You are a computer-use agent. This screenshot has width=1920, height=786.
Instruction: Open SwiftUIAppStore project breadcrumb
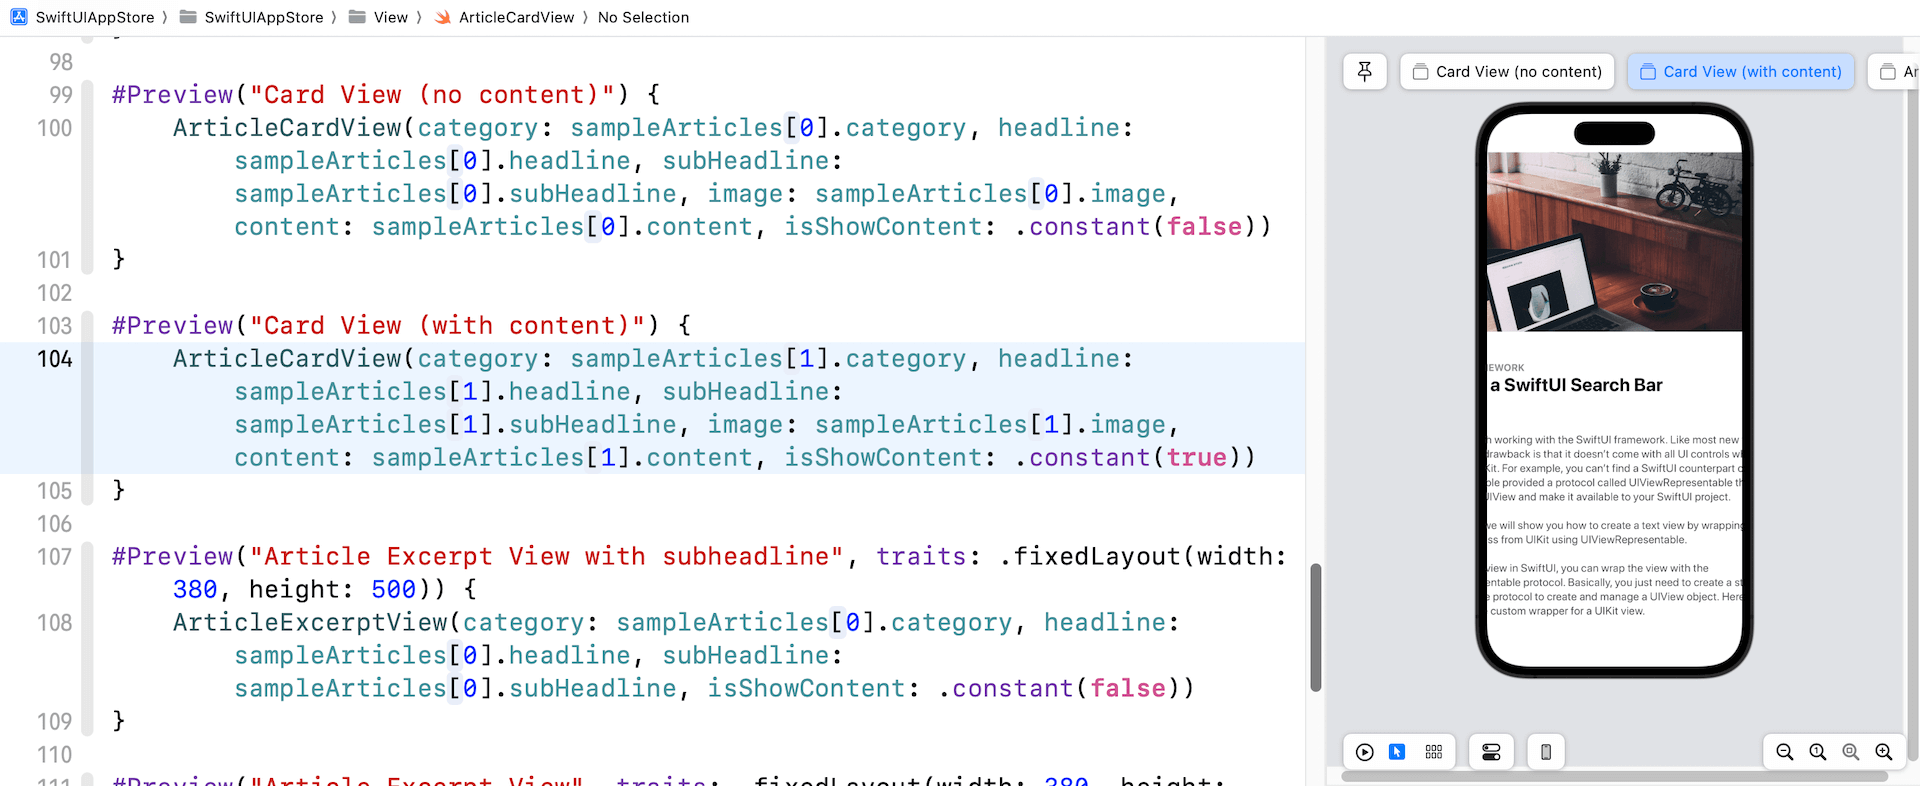(95, 17)
